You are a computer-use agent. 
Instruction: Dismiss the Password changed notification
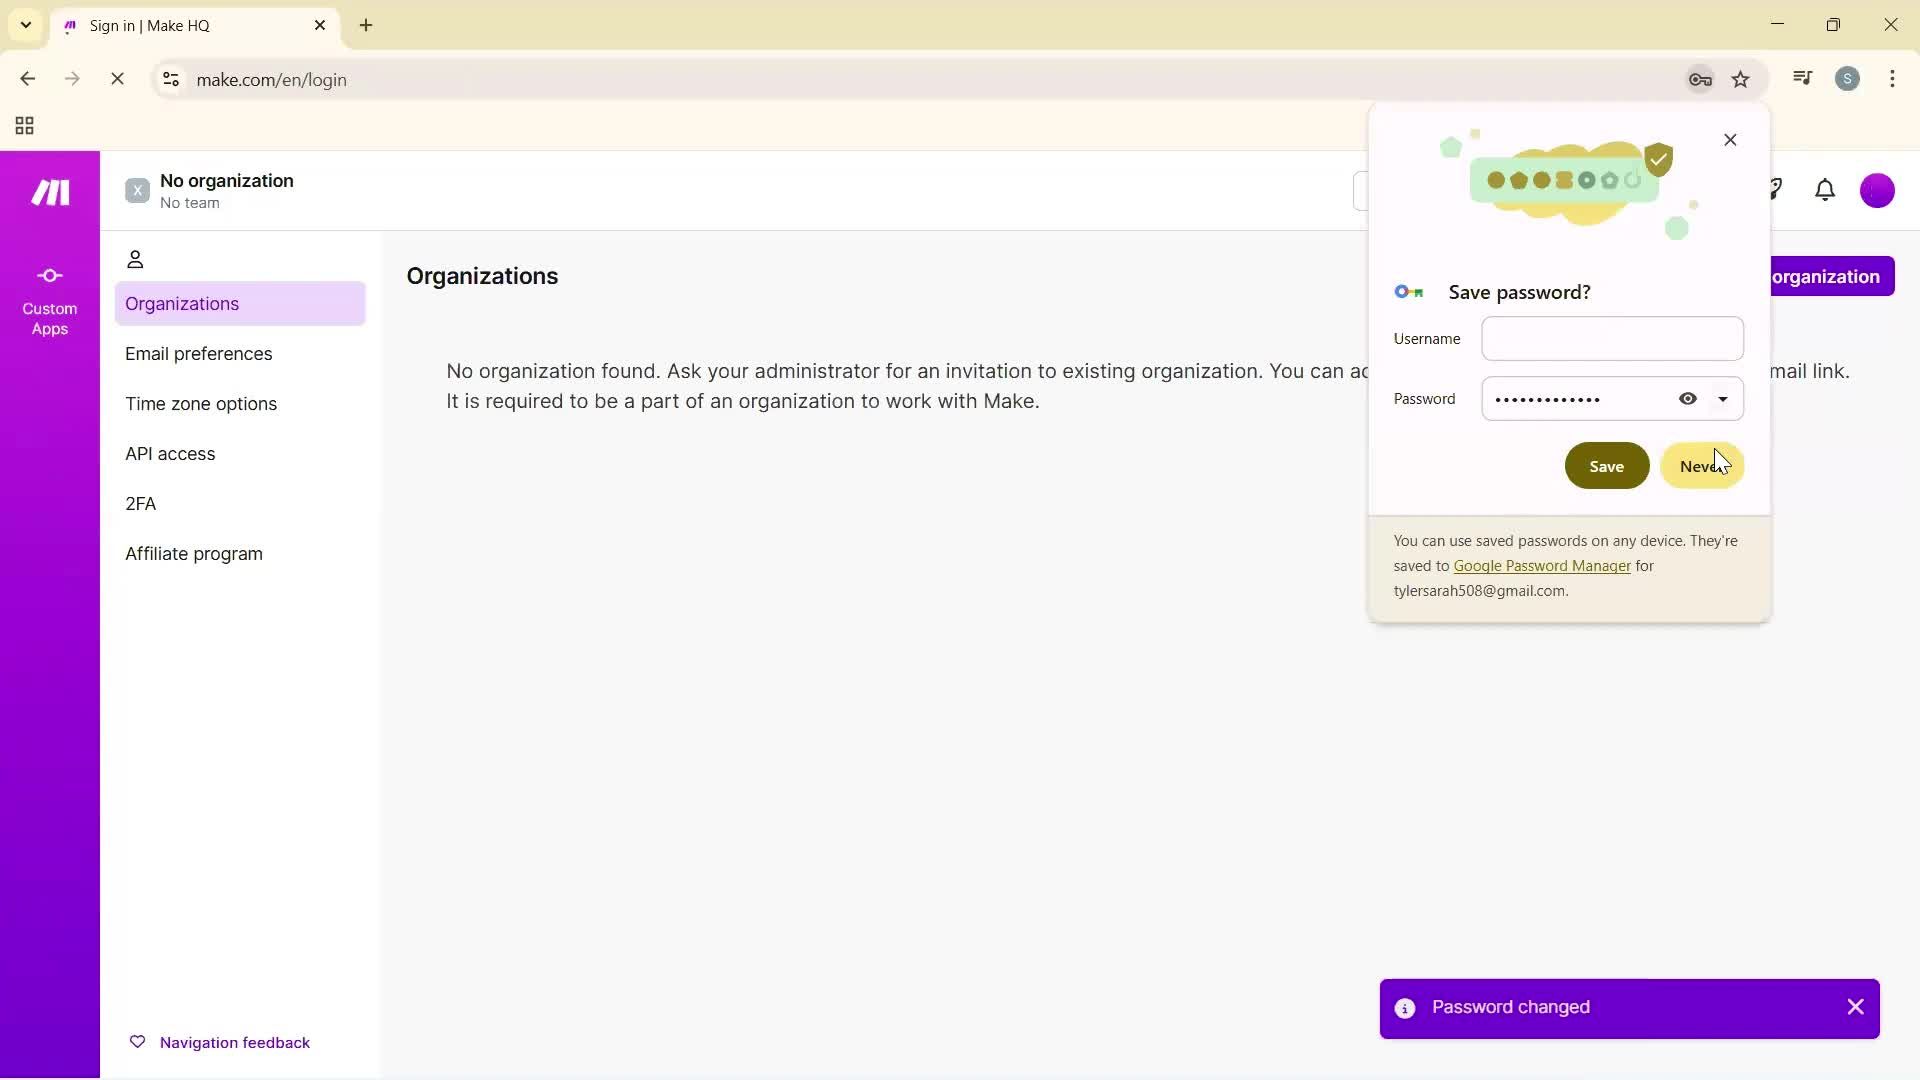[1855, 1007]
